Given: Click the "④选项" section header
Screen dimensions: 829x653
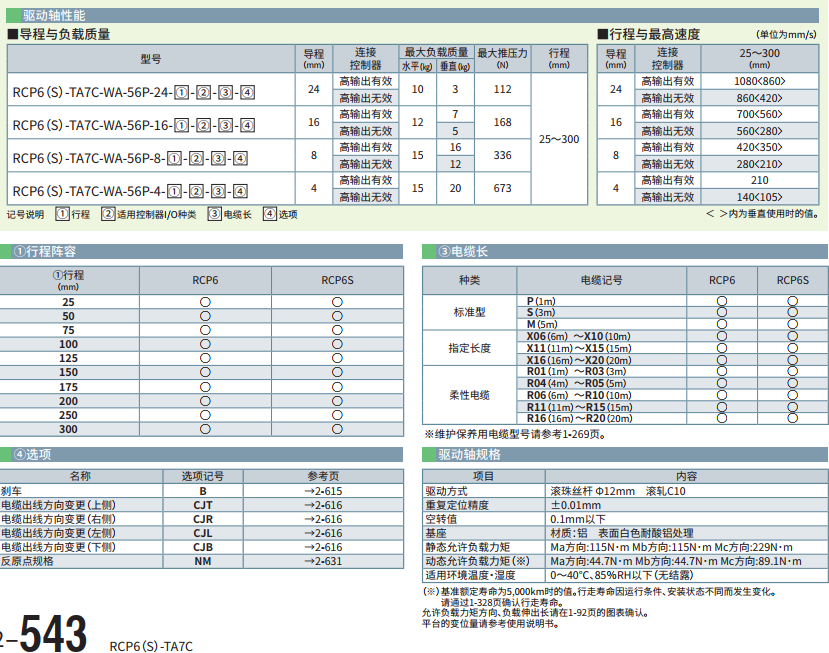Looking at the screenshot, I should 33,454.
